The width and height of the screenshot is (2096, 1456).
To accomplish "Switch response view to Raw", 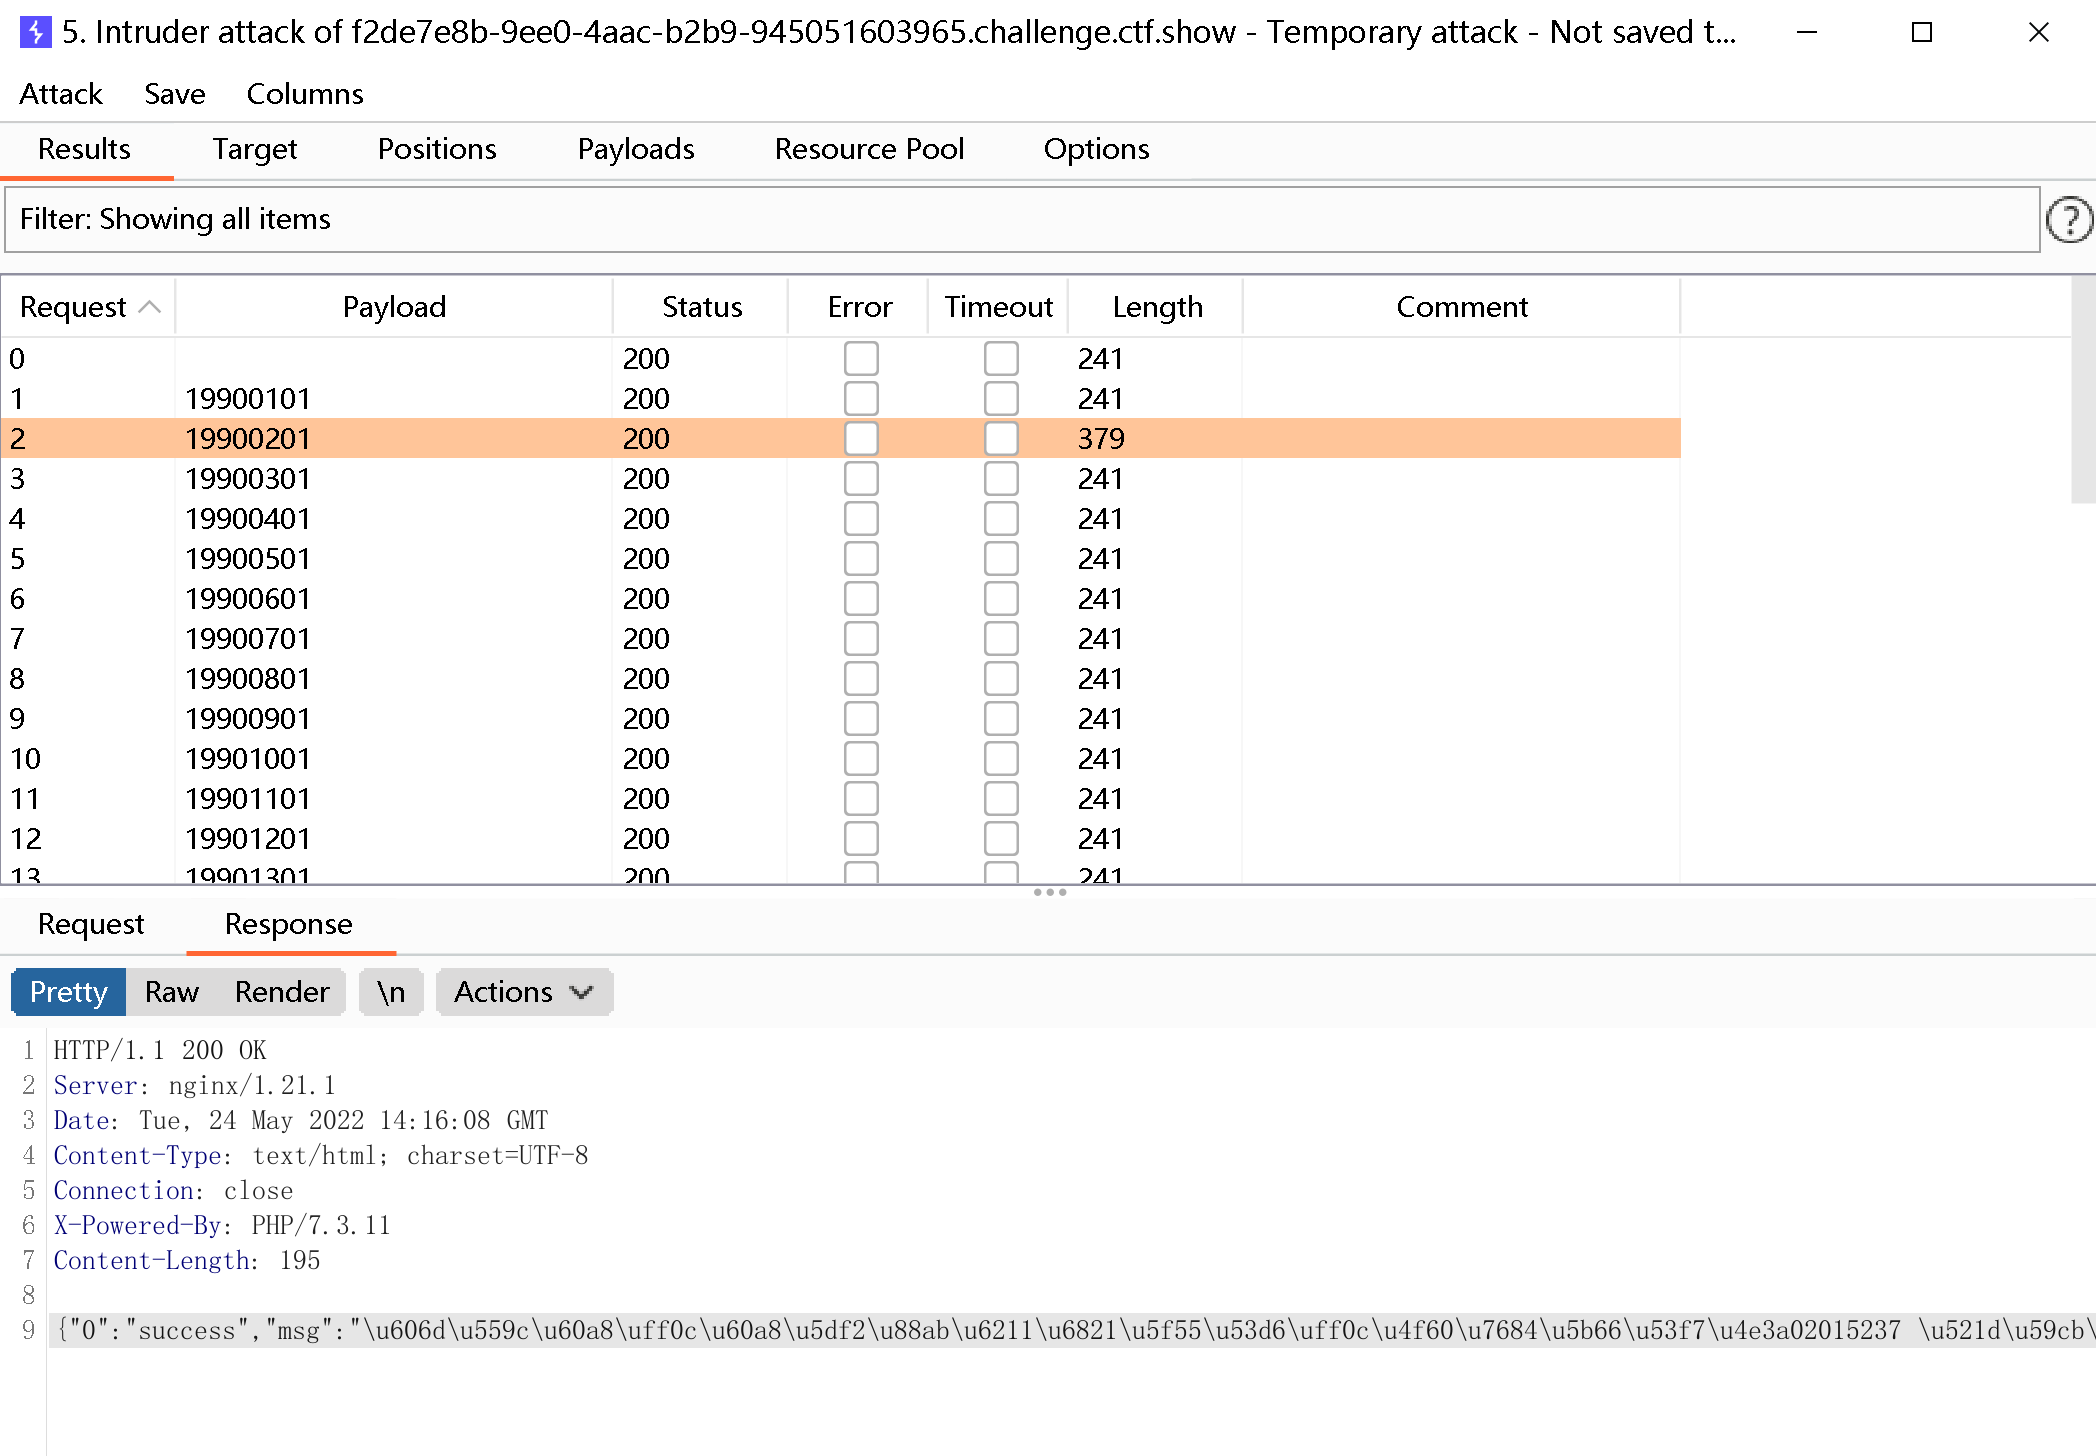I will (x=172, y=992).
